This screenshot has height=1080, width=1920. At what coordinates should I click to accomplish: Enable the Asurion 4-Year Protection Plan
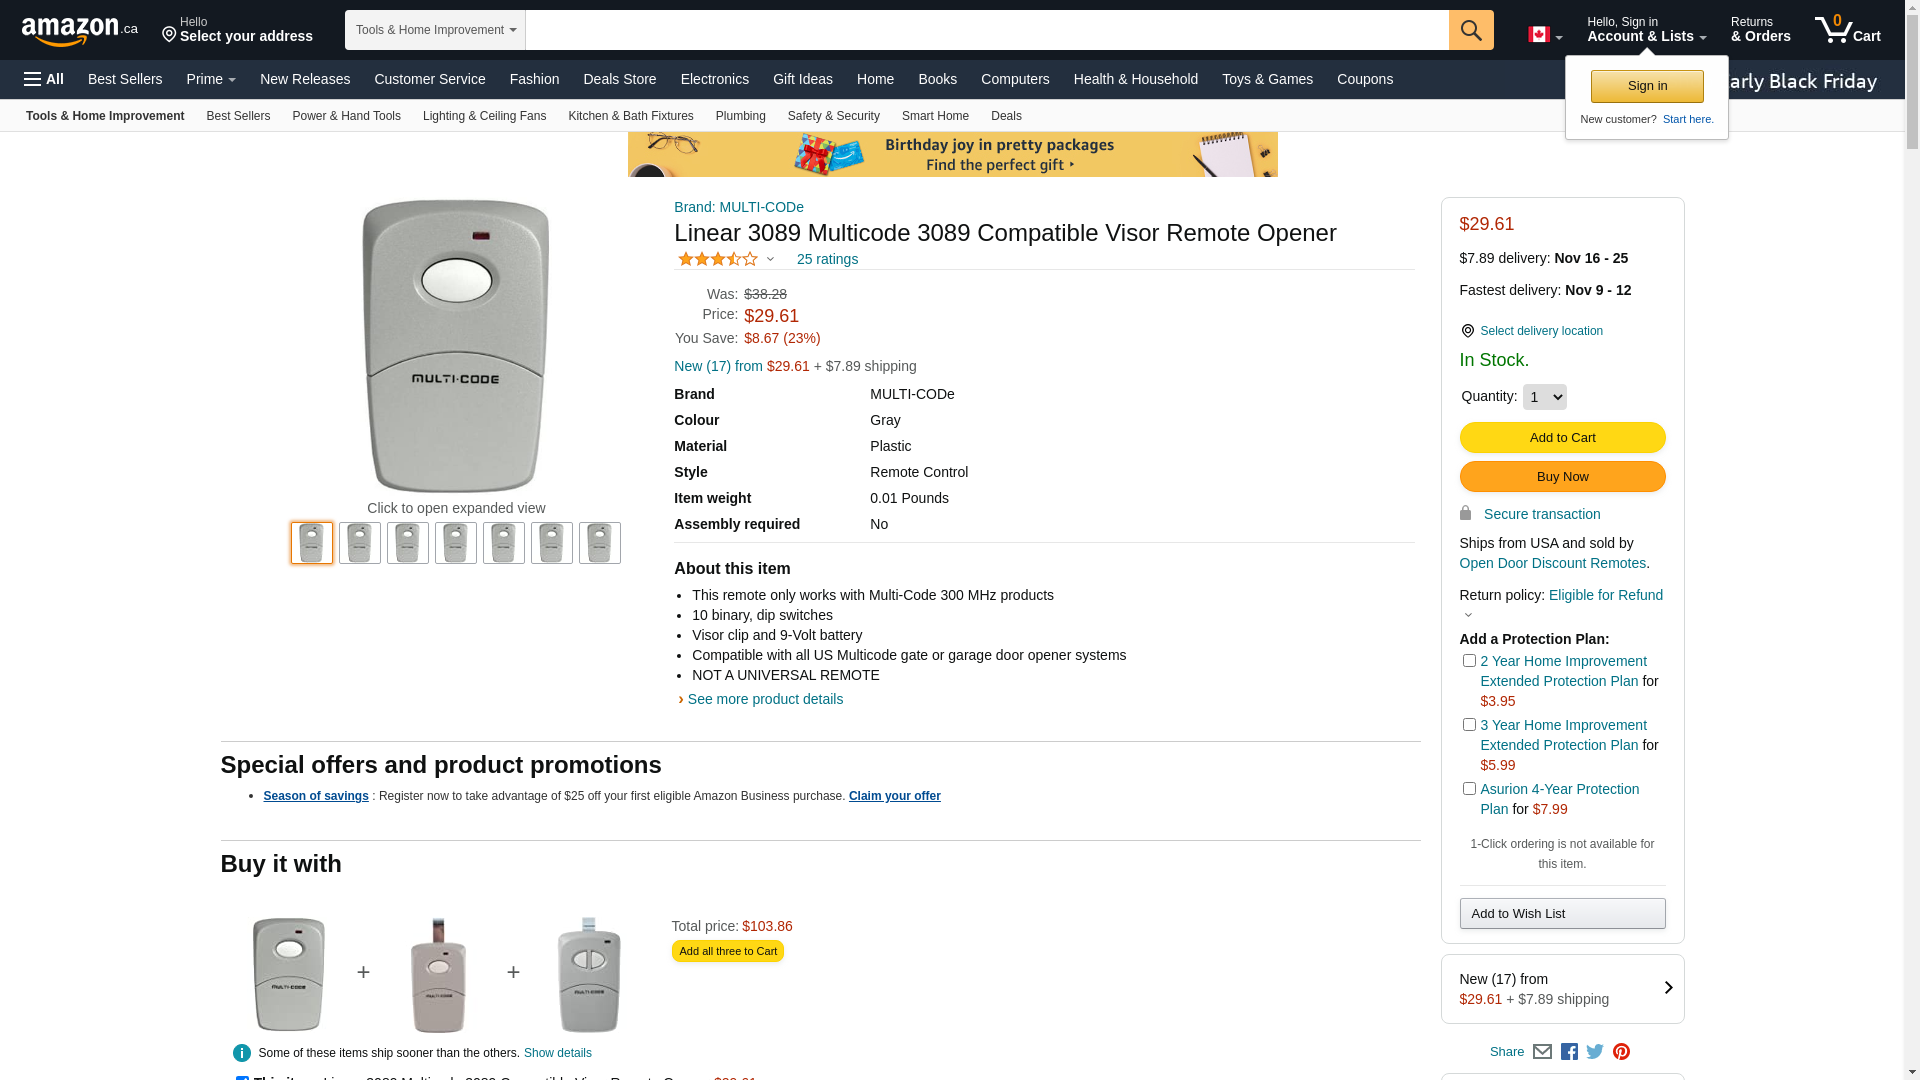click(x=1469, y=789)
